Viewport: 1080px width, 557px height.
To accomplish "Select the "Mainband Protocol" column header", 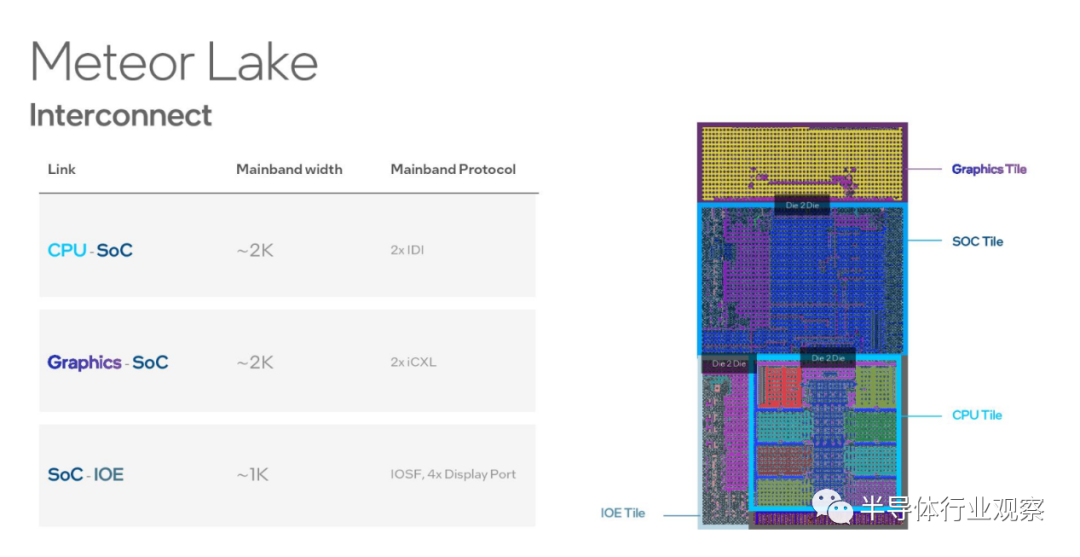I will (x=453, y=169).
